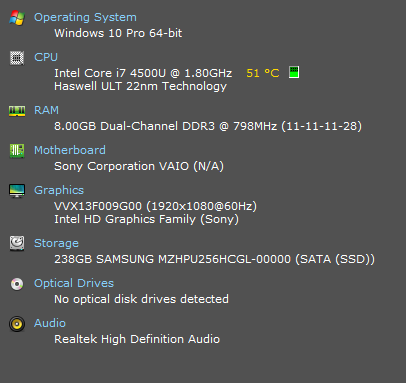The width and height of the screenshot is (406, 383).
Task: Open the Motherboard section heading
Action: [70, 150]
